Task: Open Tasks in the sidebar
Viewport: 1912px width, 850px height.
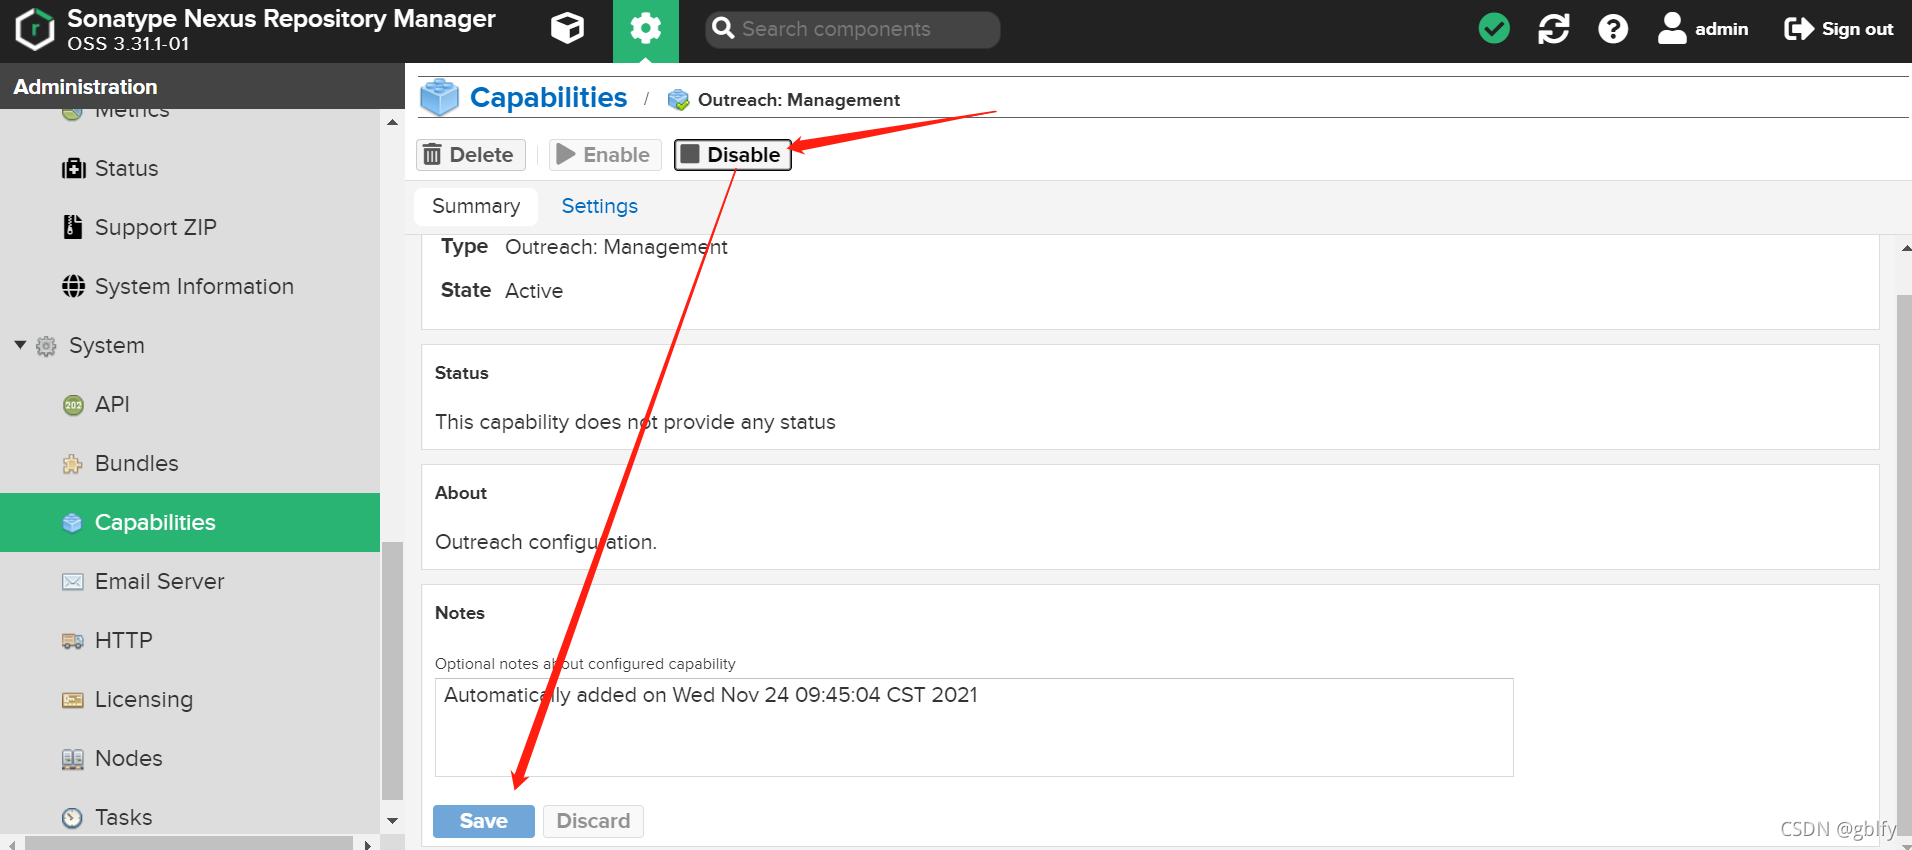Action: [x=190, y=817]
